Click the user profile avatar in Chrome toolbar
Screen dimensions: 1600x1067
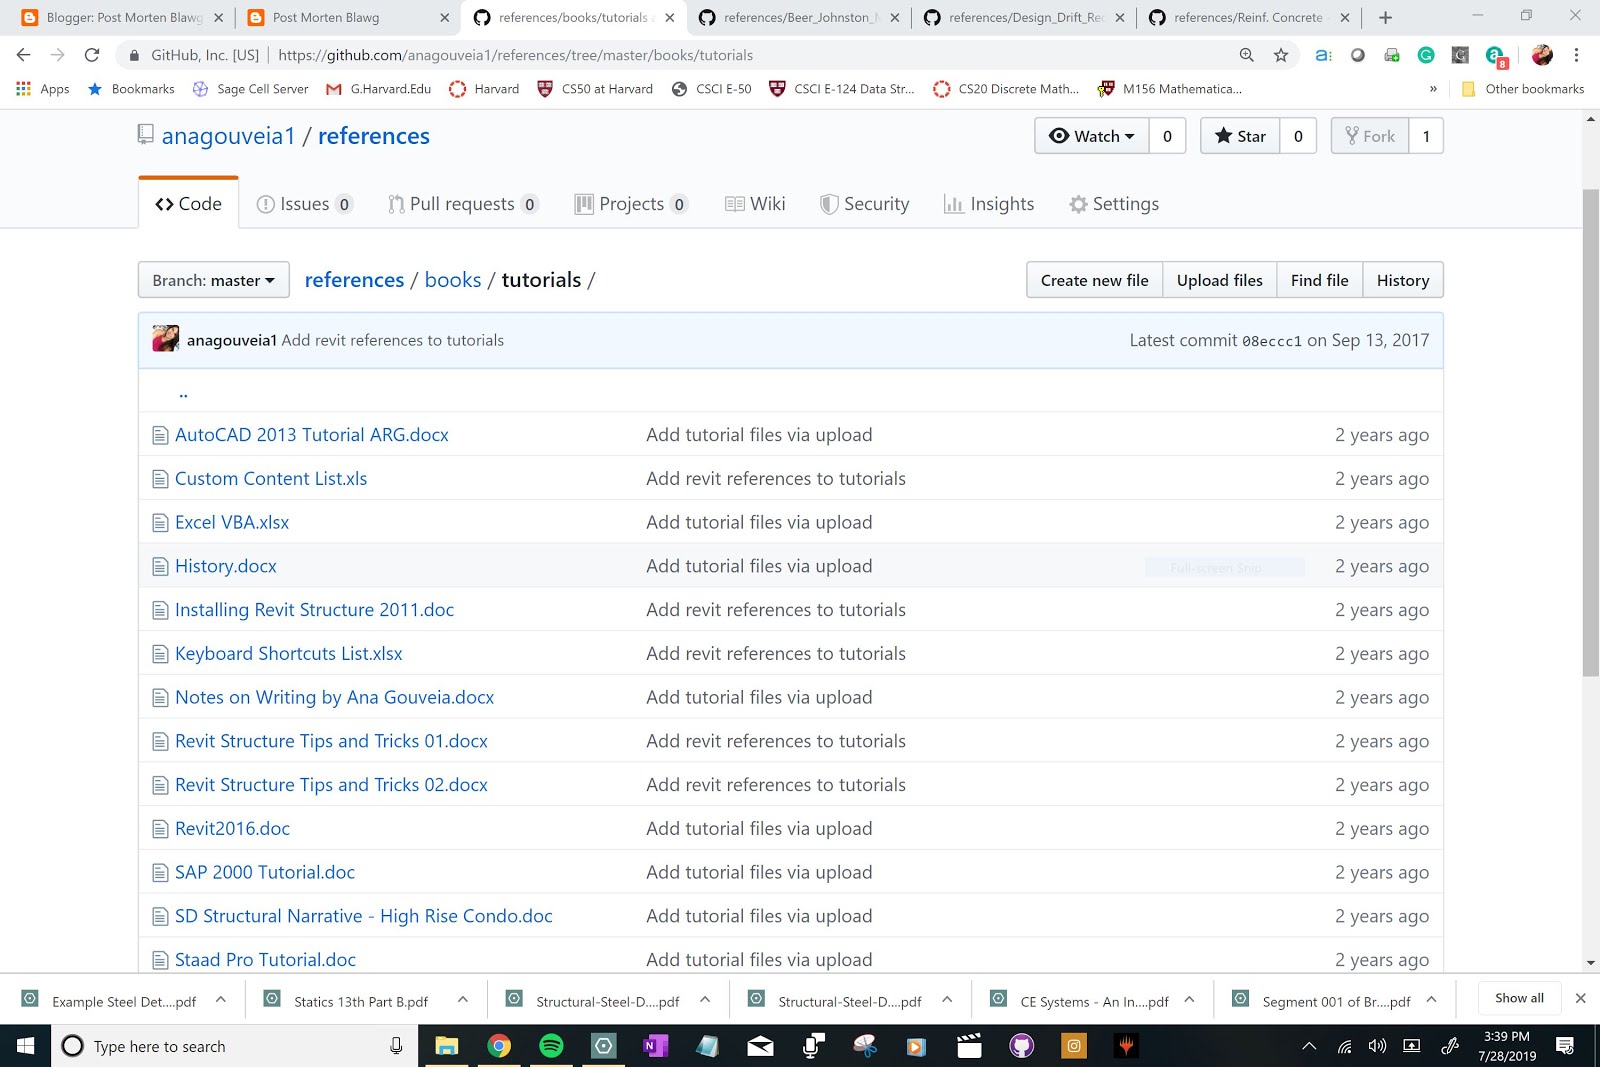(1542, 55)
